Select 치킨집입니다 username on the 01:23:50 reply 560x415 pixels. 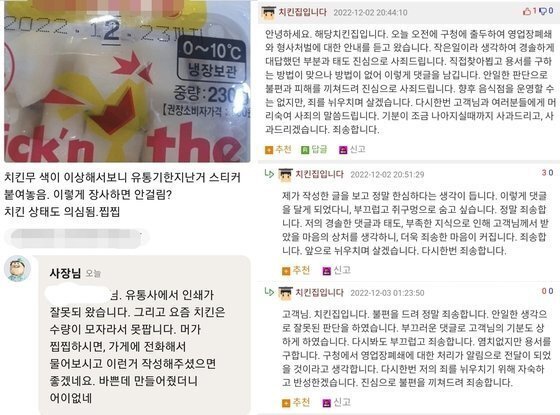[320, 292]
